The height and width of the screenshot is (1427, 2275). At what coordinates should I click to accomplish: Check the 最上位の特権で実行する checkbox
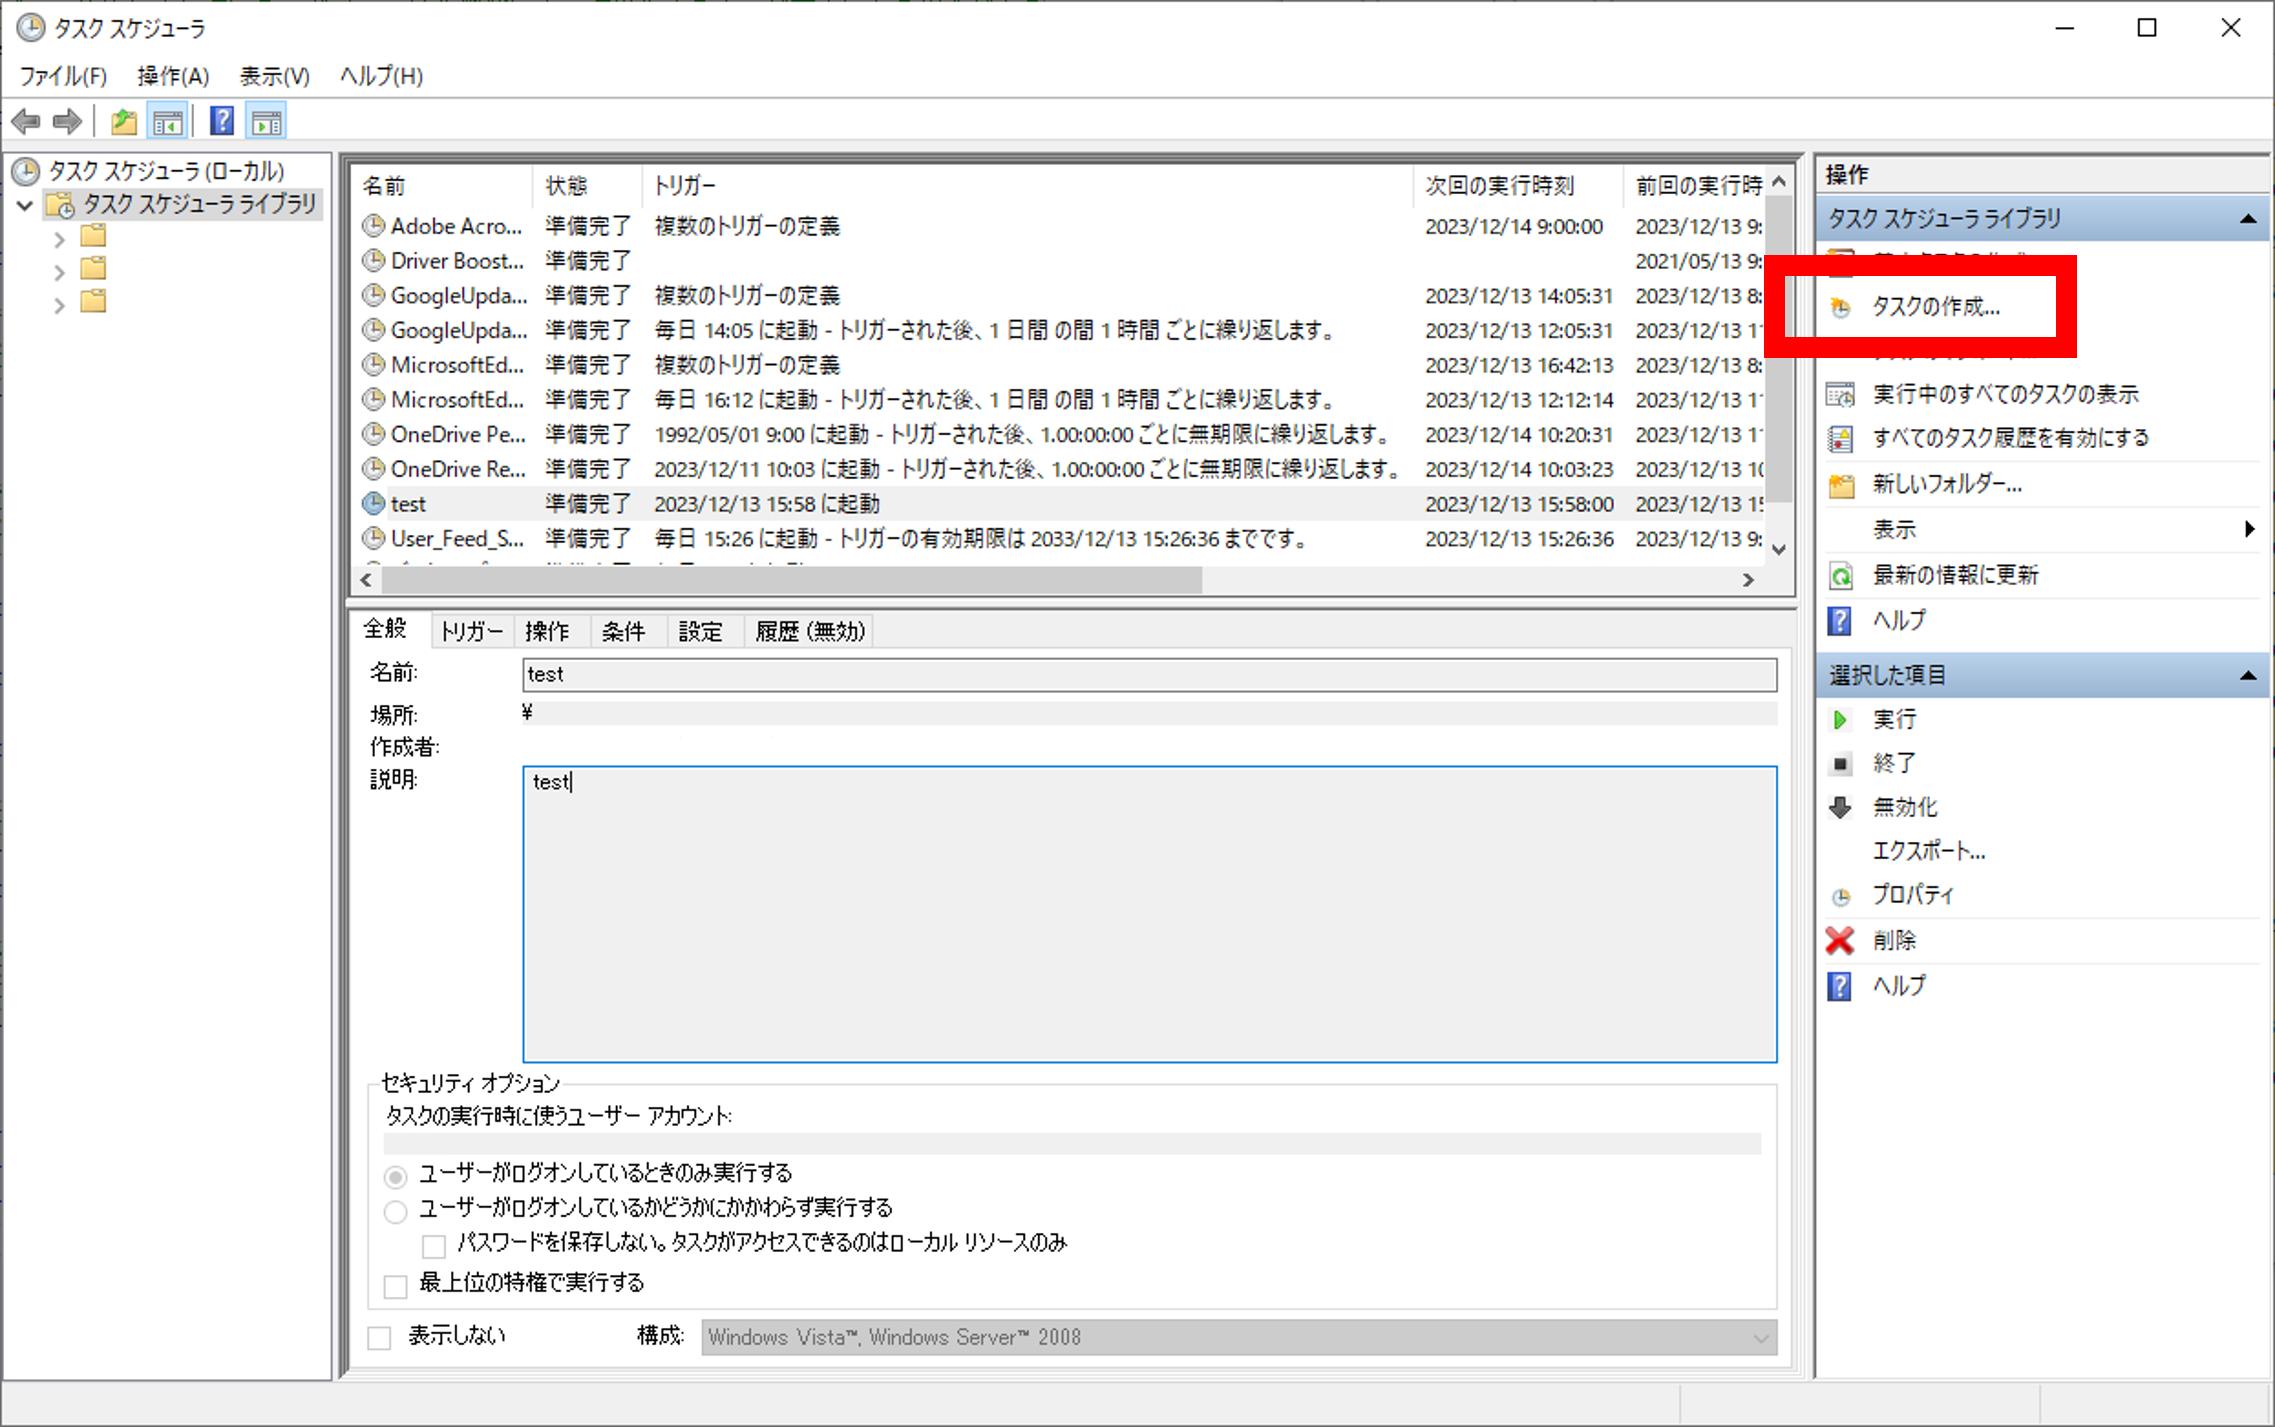pos(396,1285)
